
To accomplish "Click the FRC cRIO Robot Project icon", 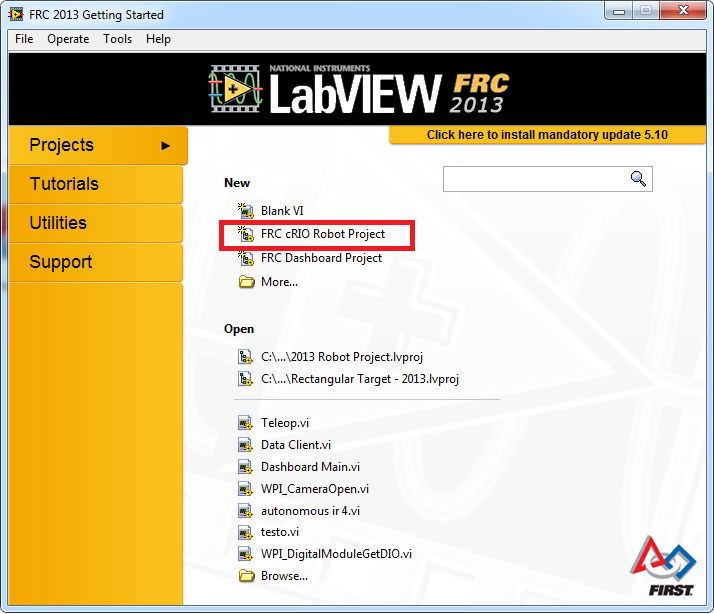I will (x=246, y=234).
